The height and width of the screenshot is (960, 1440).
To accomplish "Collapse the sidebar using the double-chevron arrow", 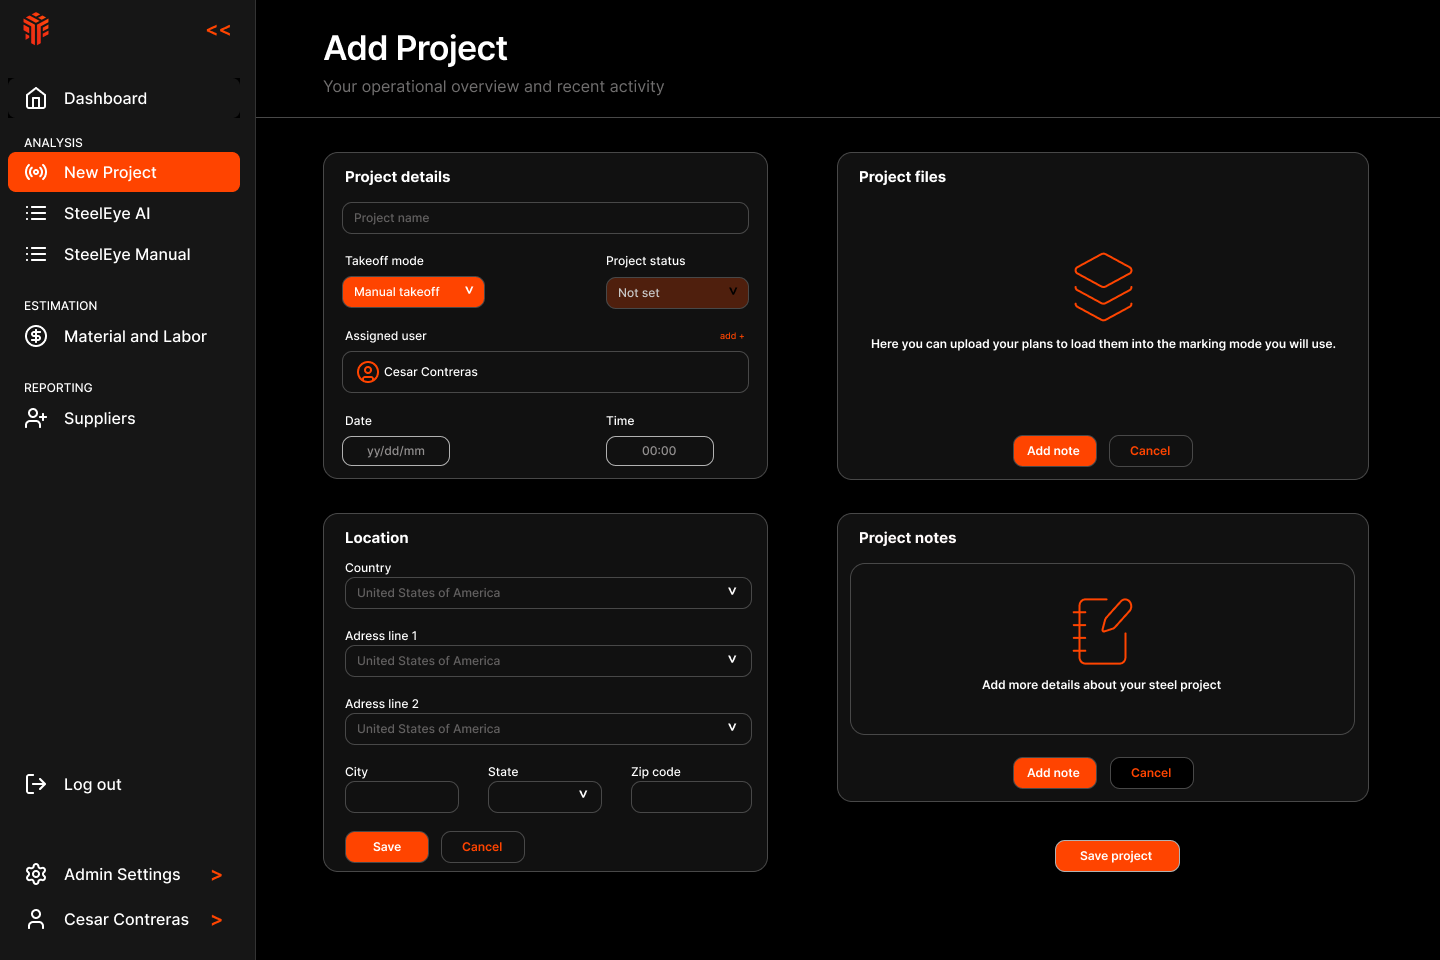I will (217, 29).
